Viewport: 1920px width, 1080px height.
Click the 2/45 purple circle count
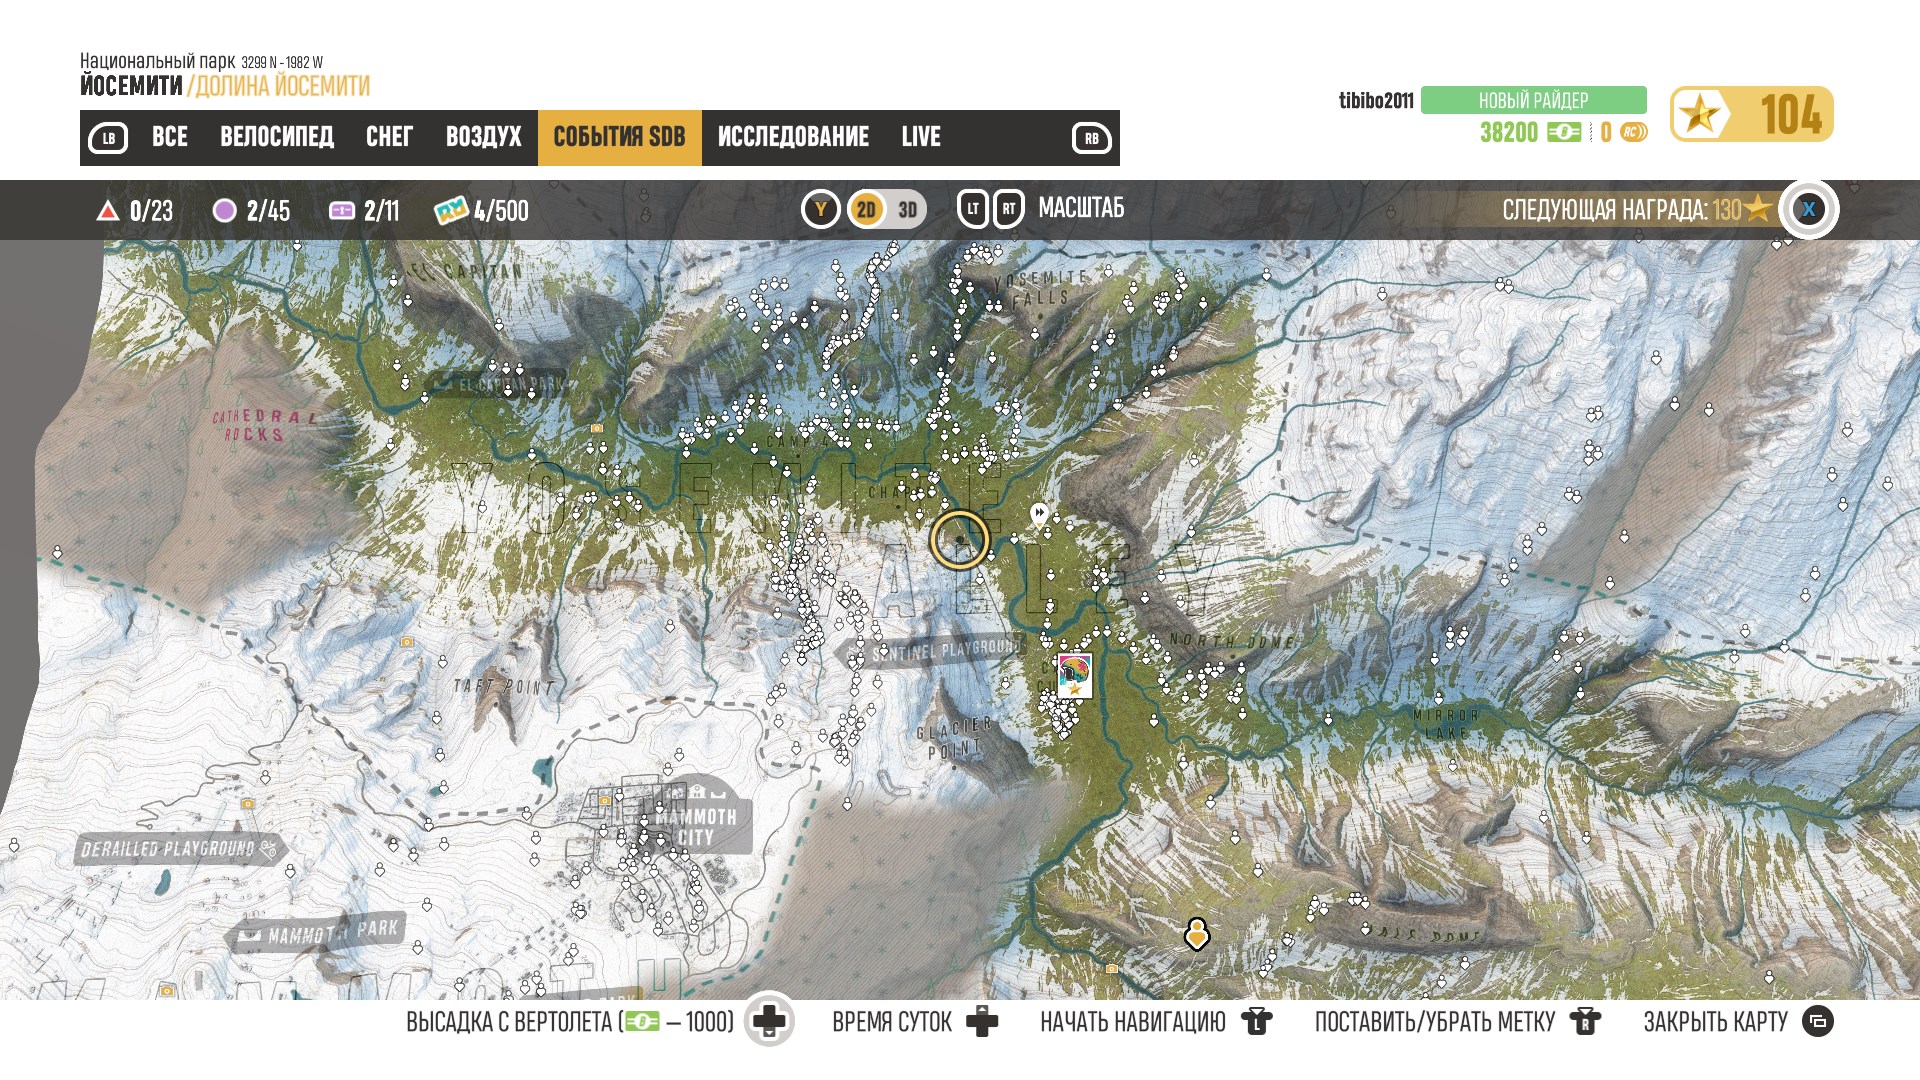(x=268, y=211)
